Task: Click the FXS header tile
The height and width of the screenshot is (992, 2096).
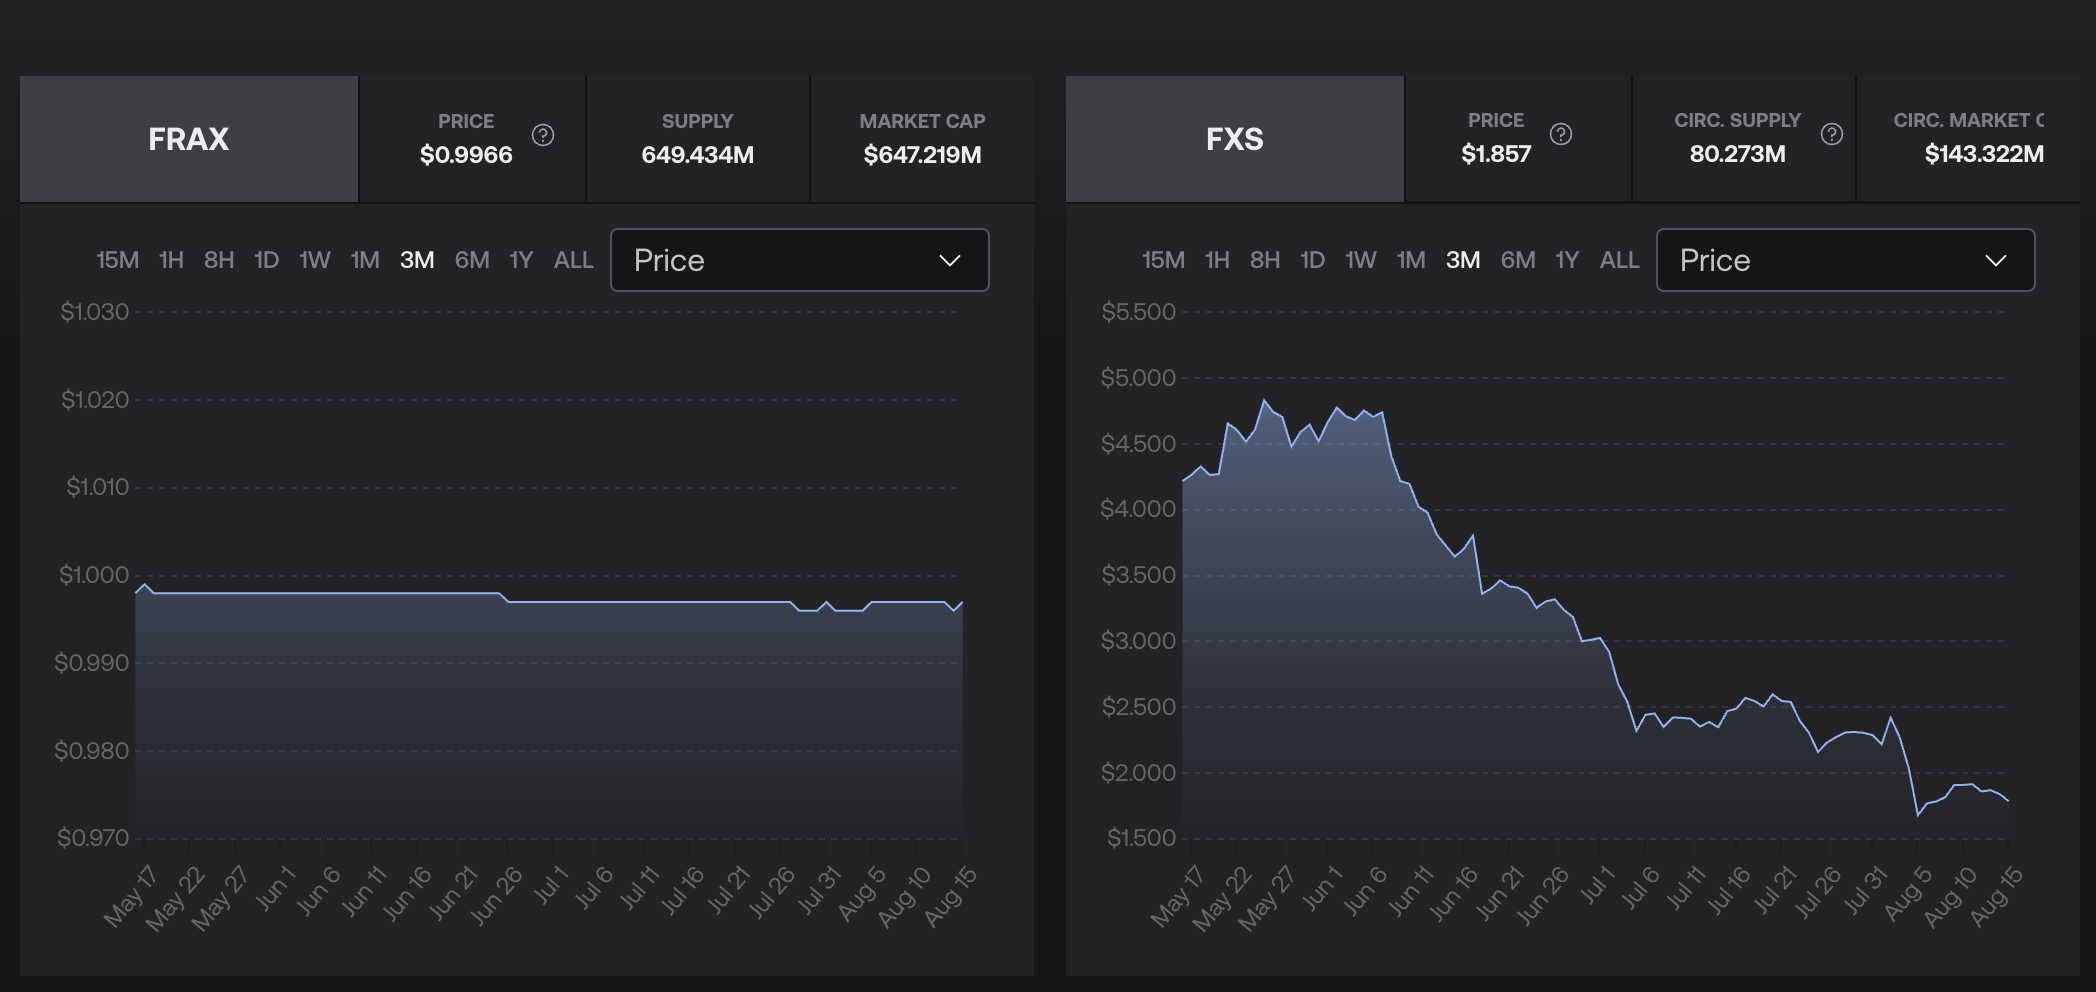Action: pyautogui.click(x=1235, y=139)
